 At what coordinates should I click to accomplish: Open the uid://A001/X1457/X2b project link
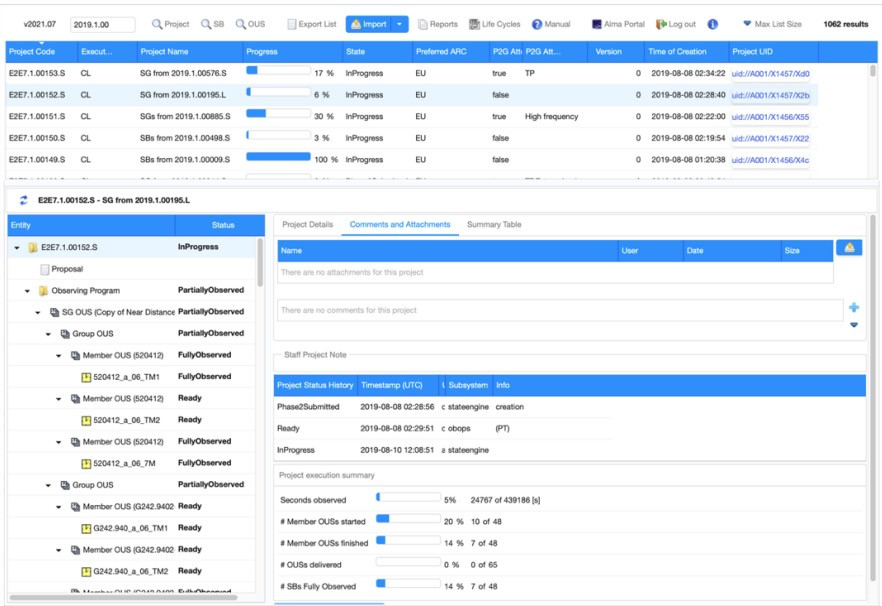[x=770, y=96]
